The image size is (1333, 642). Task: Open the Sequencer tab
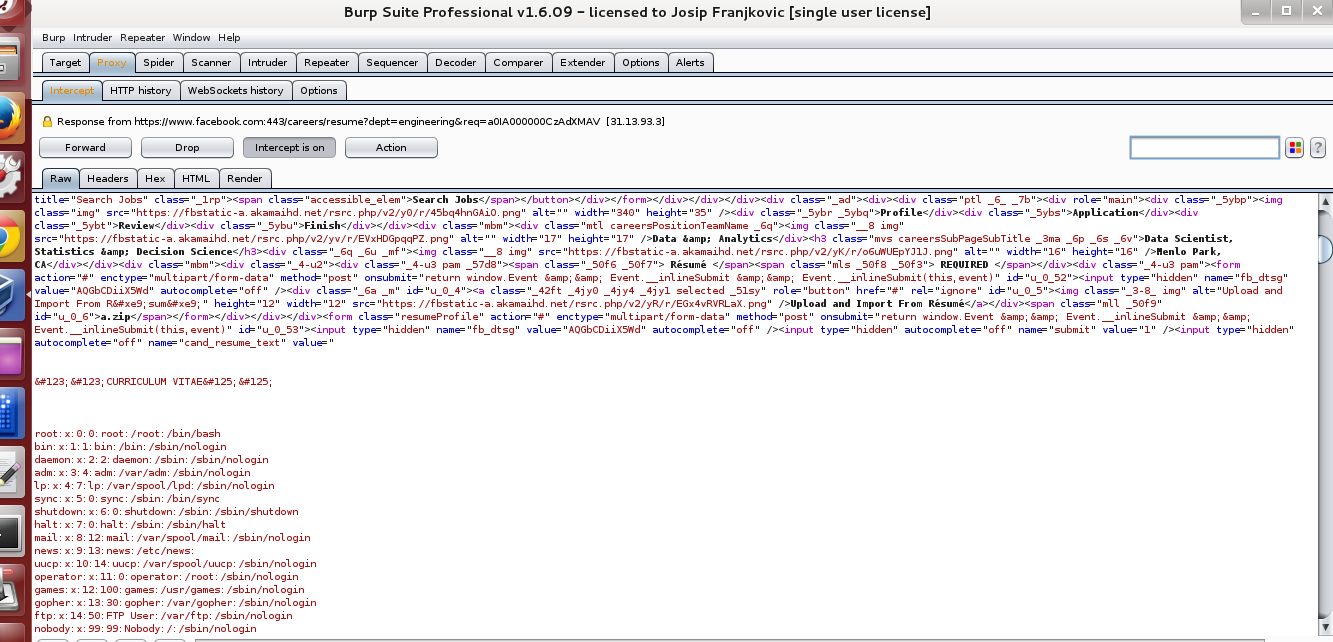point(393,62)
